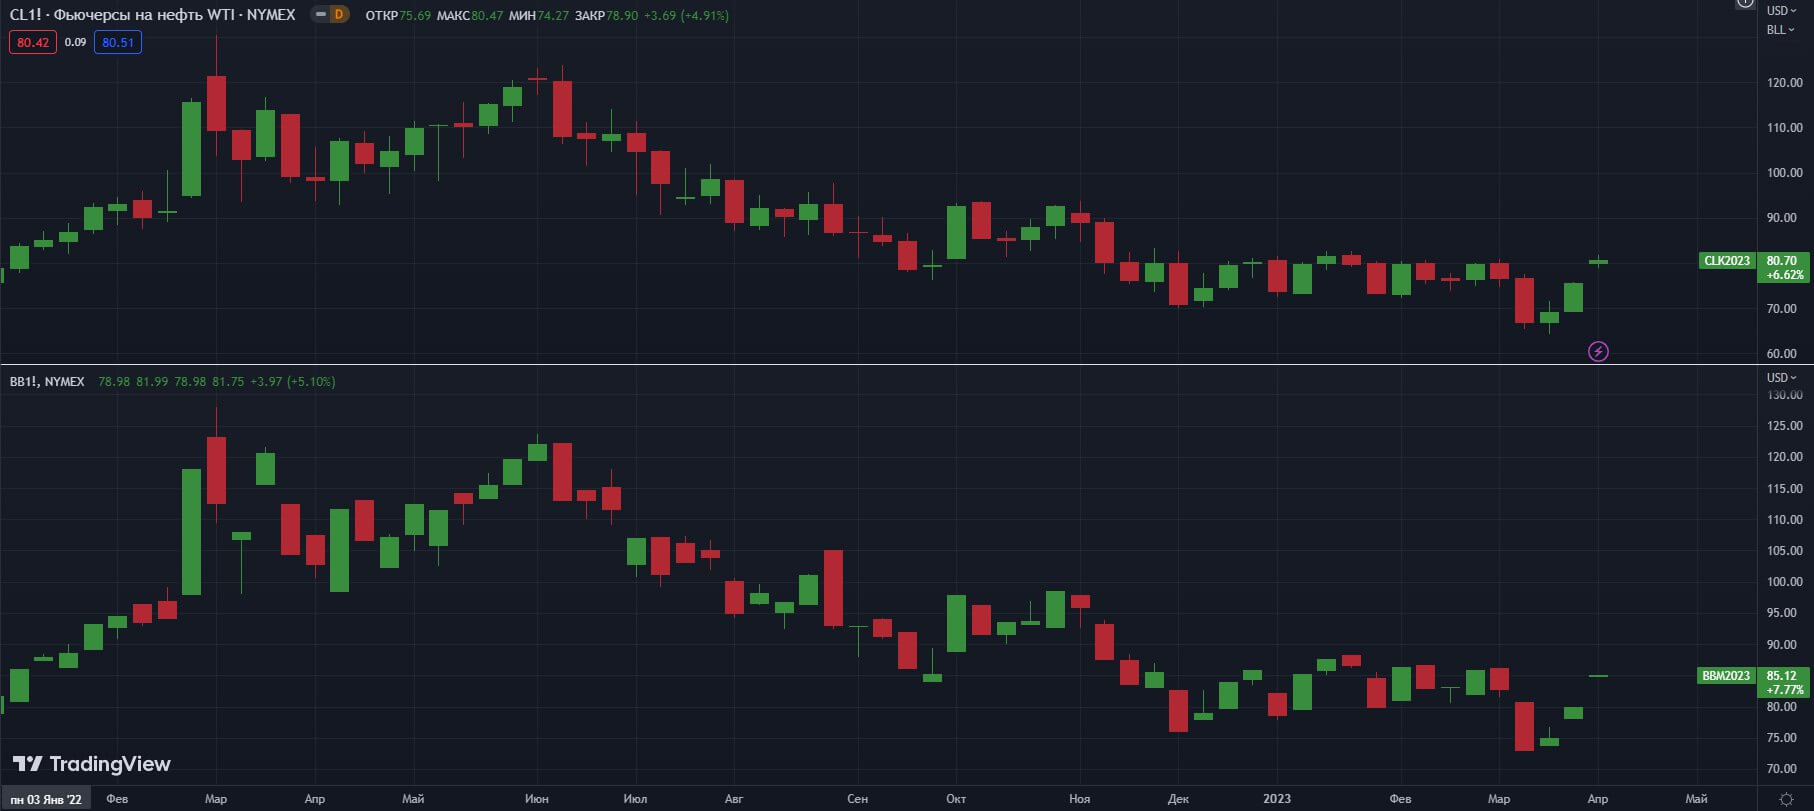
Task: Click the 'пн 03 Янв '22' date label
Action: [46, 799]
